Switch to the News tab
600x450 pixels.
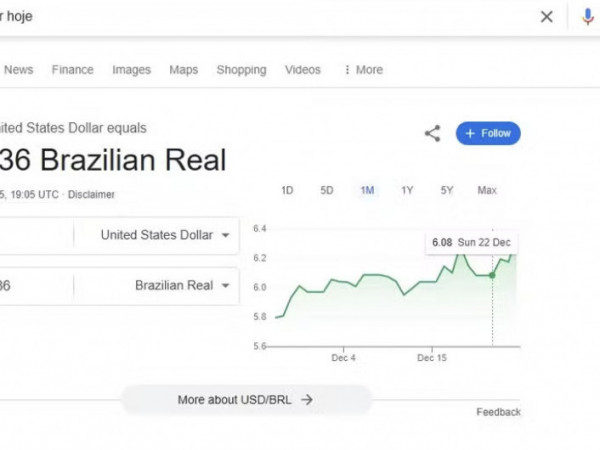(x=18, y=70)
